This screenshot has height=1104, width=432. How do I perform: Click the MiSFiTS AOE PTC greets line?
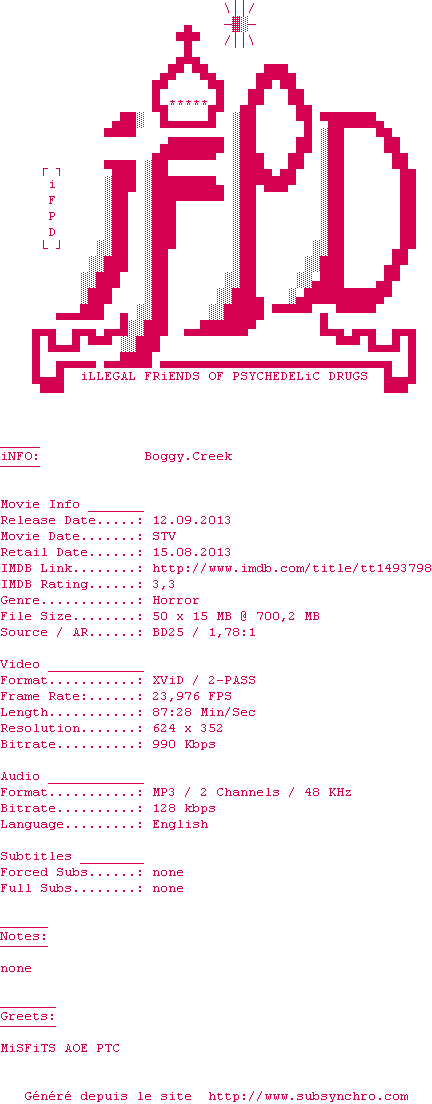60,1048
